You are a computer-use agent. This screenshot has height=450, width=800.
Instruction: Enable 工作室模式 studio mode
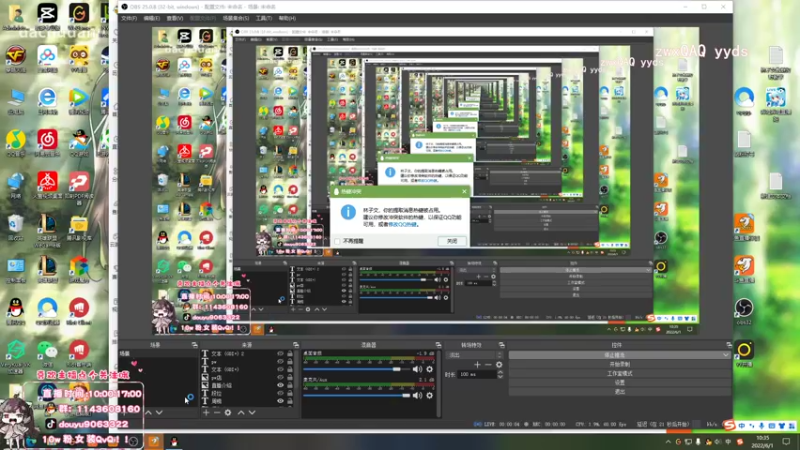click(x=620, y=373)
